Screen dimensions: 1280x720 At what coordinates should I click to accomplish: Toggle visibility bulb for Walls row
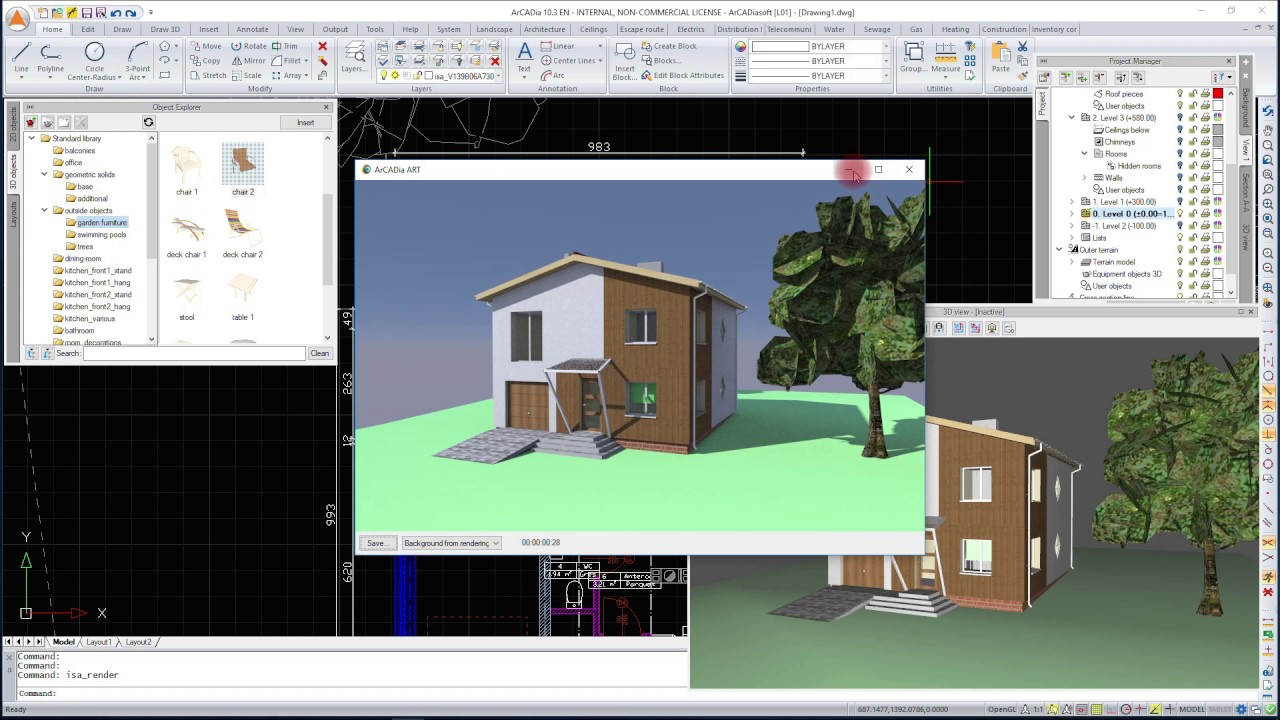(1180, 178)
